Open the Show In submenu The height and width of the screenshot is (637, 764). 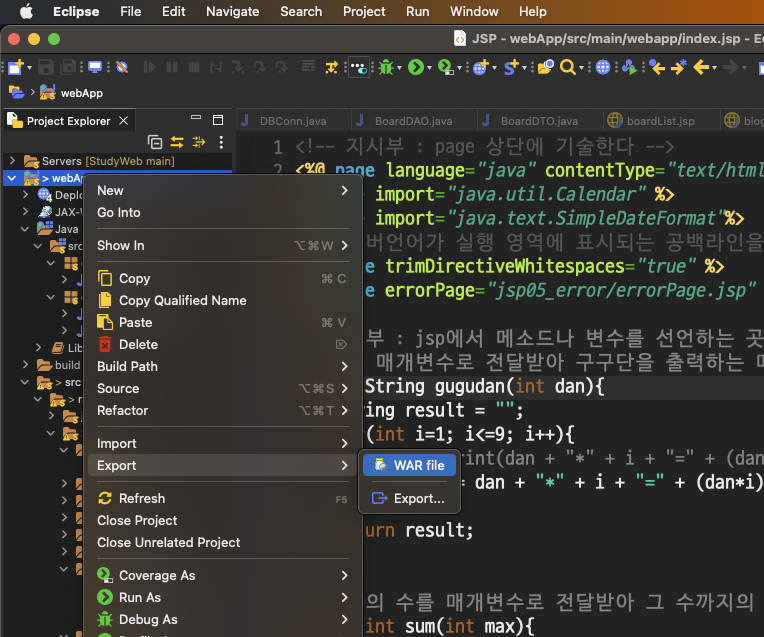pyautogui.click(x=223, y=245)
